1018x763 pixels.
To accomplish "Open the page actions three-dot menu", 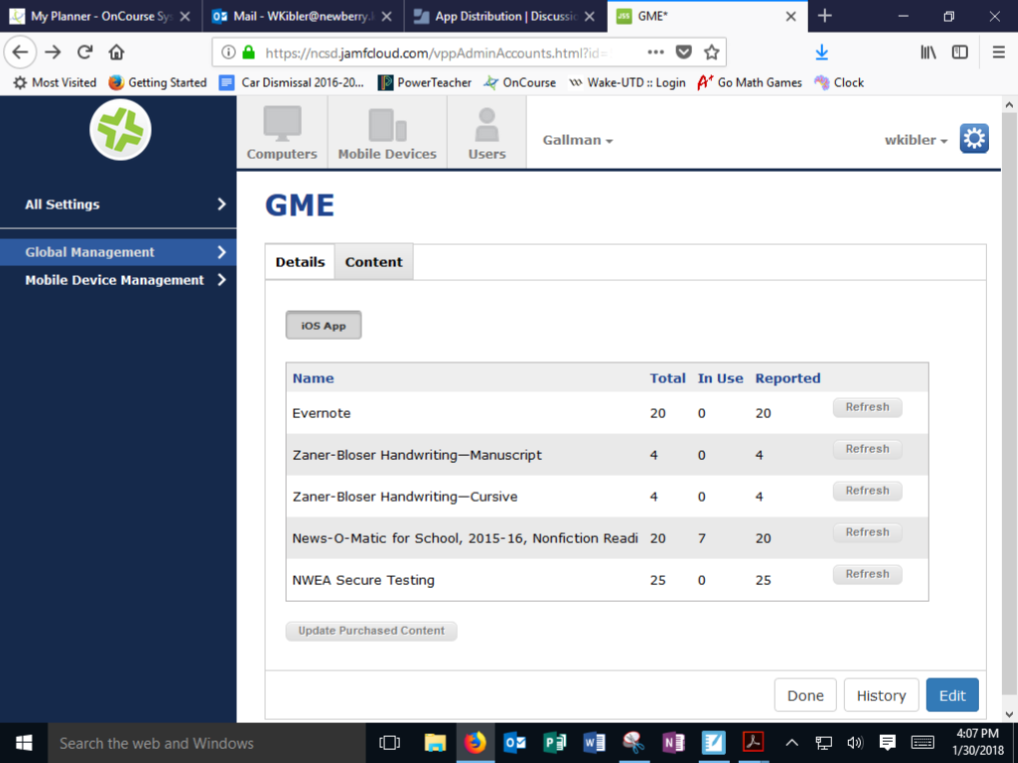I will click(x=656, y=52).
